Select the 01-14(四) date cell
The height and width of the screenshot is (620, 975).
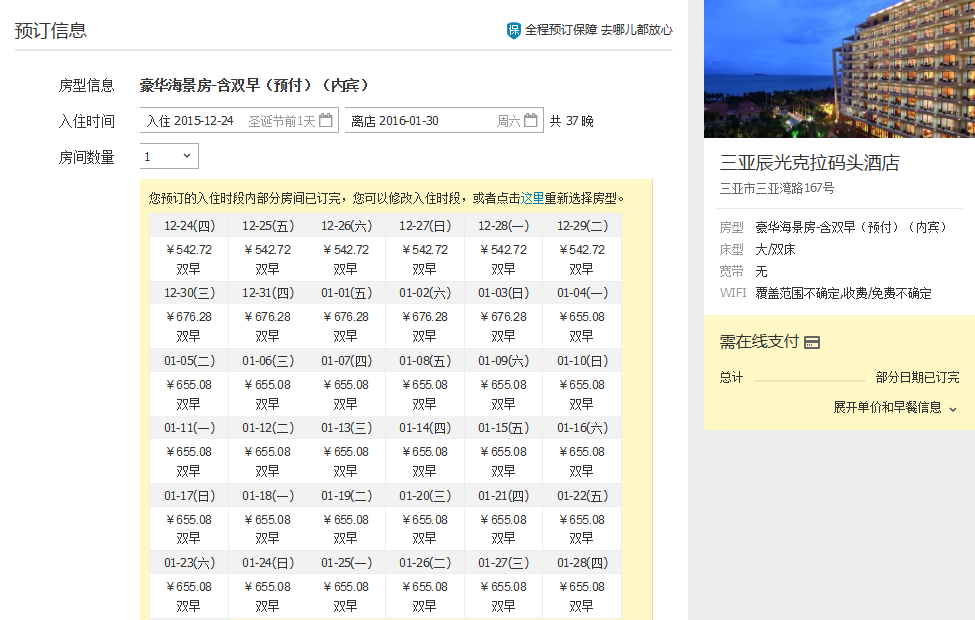click(x=425, y=428)
